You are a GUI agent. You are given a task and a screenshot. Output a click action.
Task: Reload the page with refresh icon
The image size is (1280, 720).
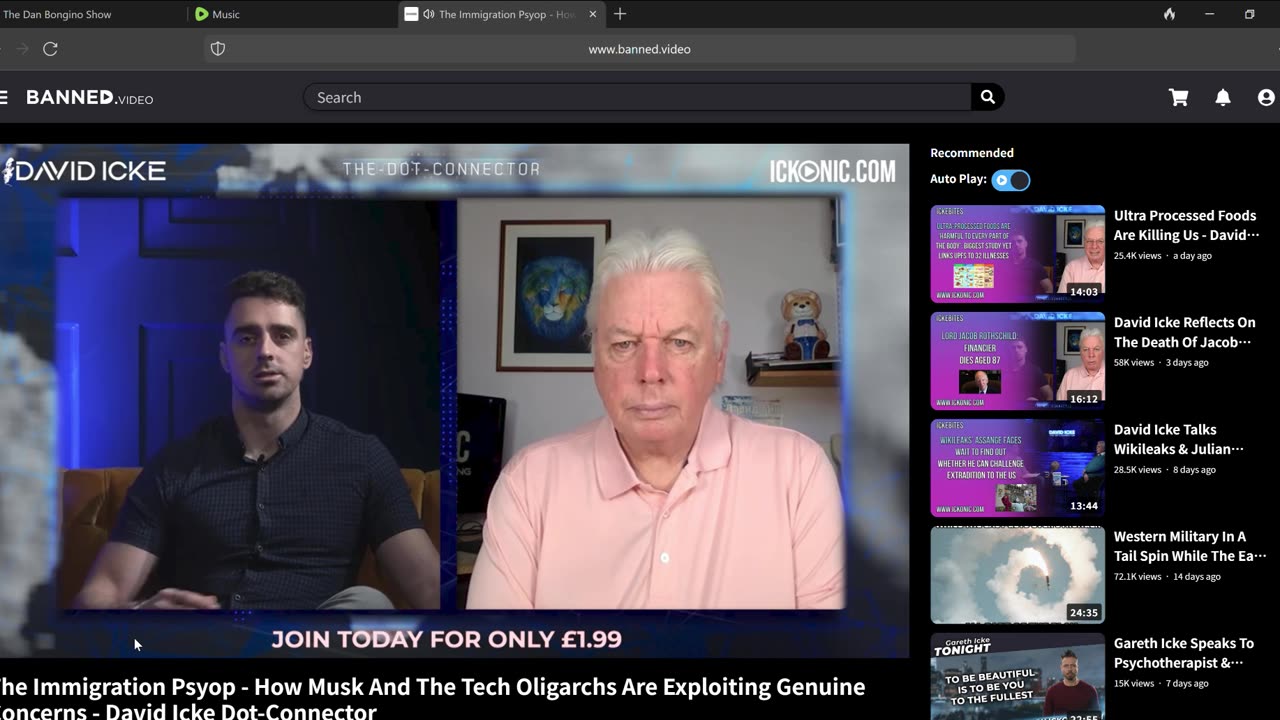tap(50, 49)
